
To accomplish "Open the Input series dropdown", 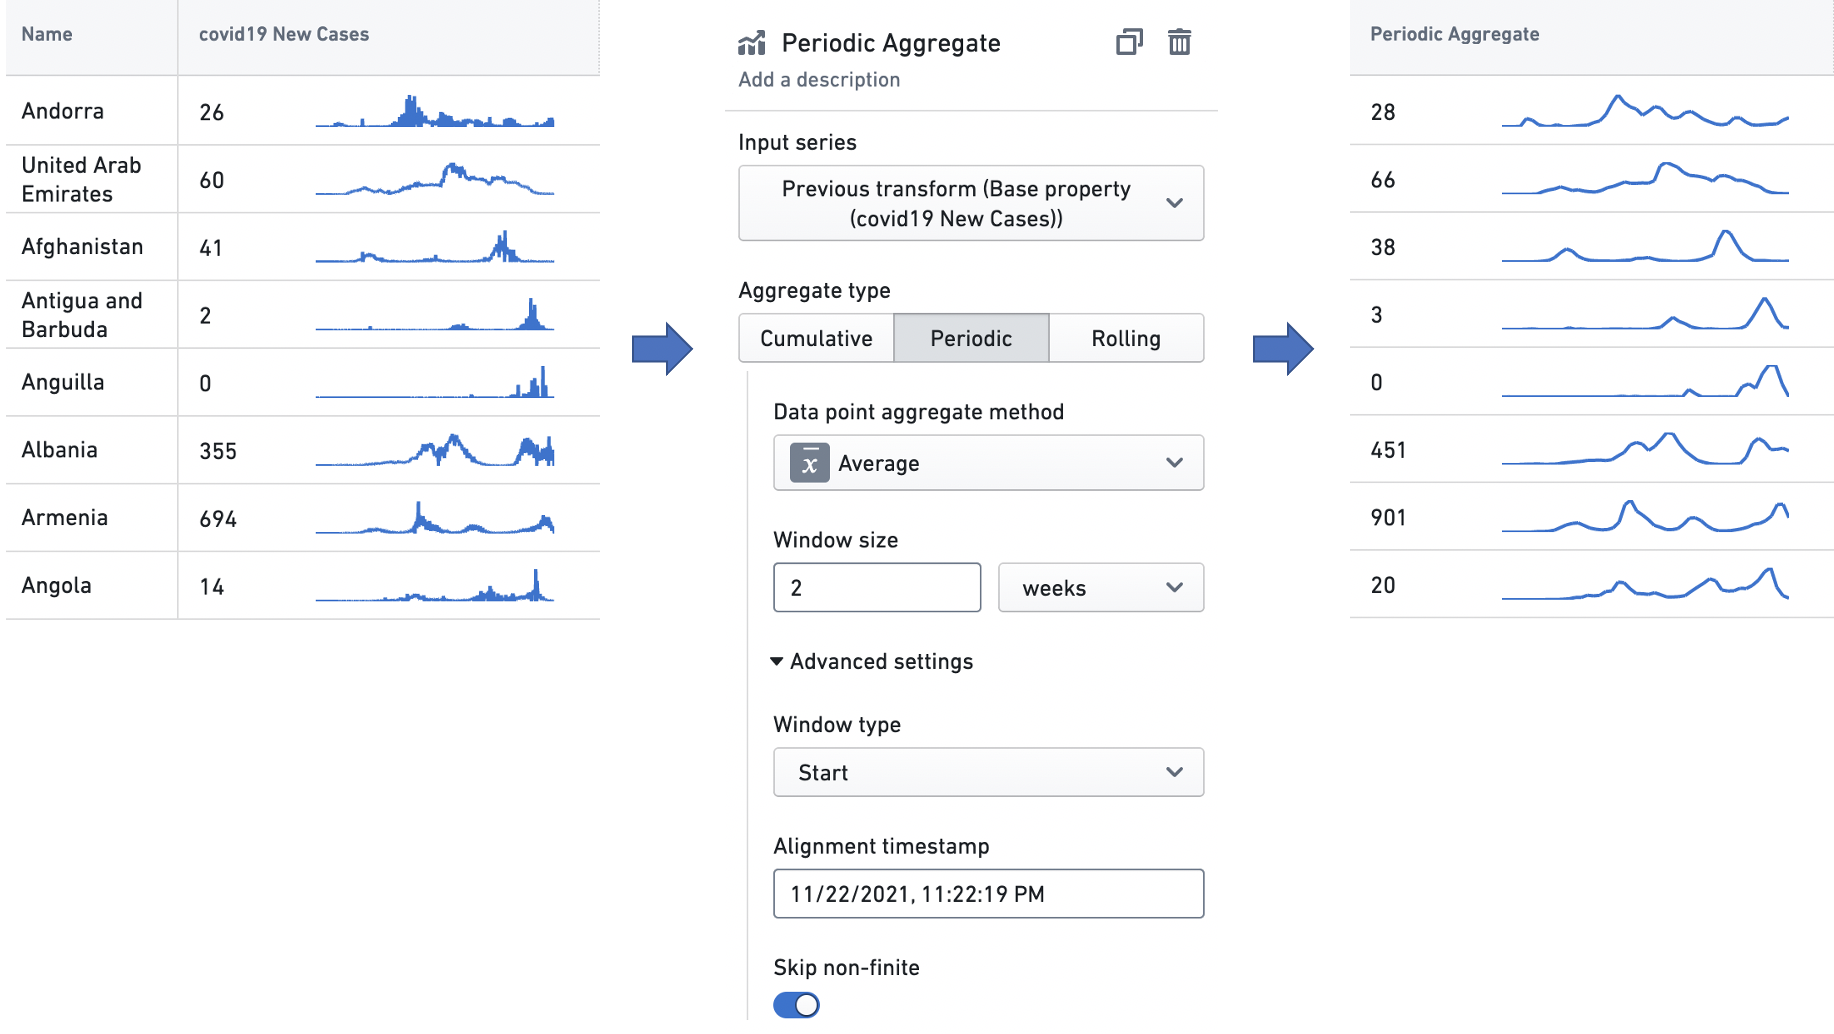I will 971,203.
